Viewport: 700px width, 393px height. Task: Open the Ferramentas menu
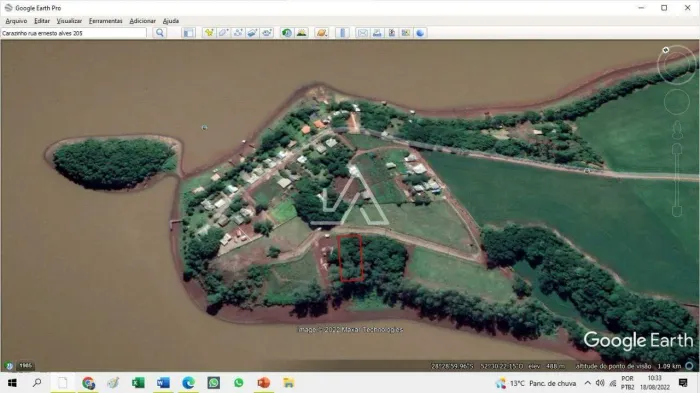tap(105, 21)
